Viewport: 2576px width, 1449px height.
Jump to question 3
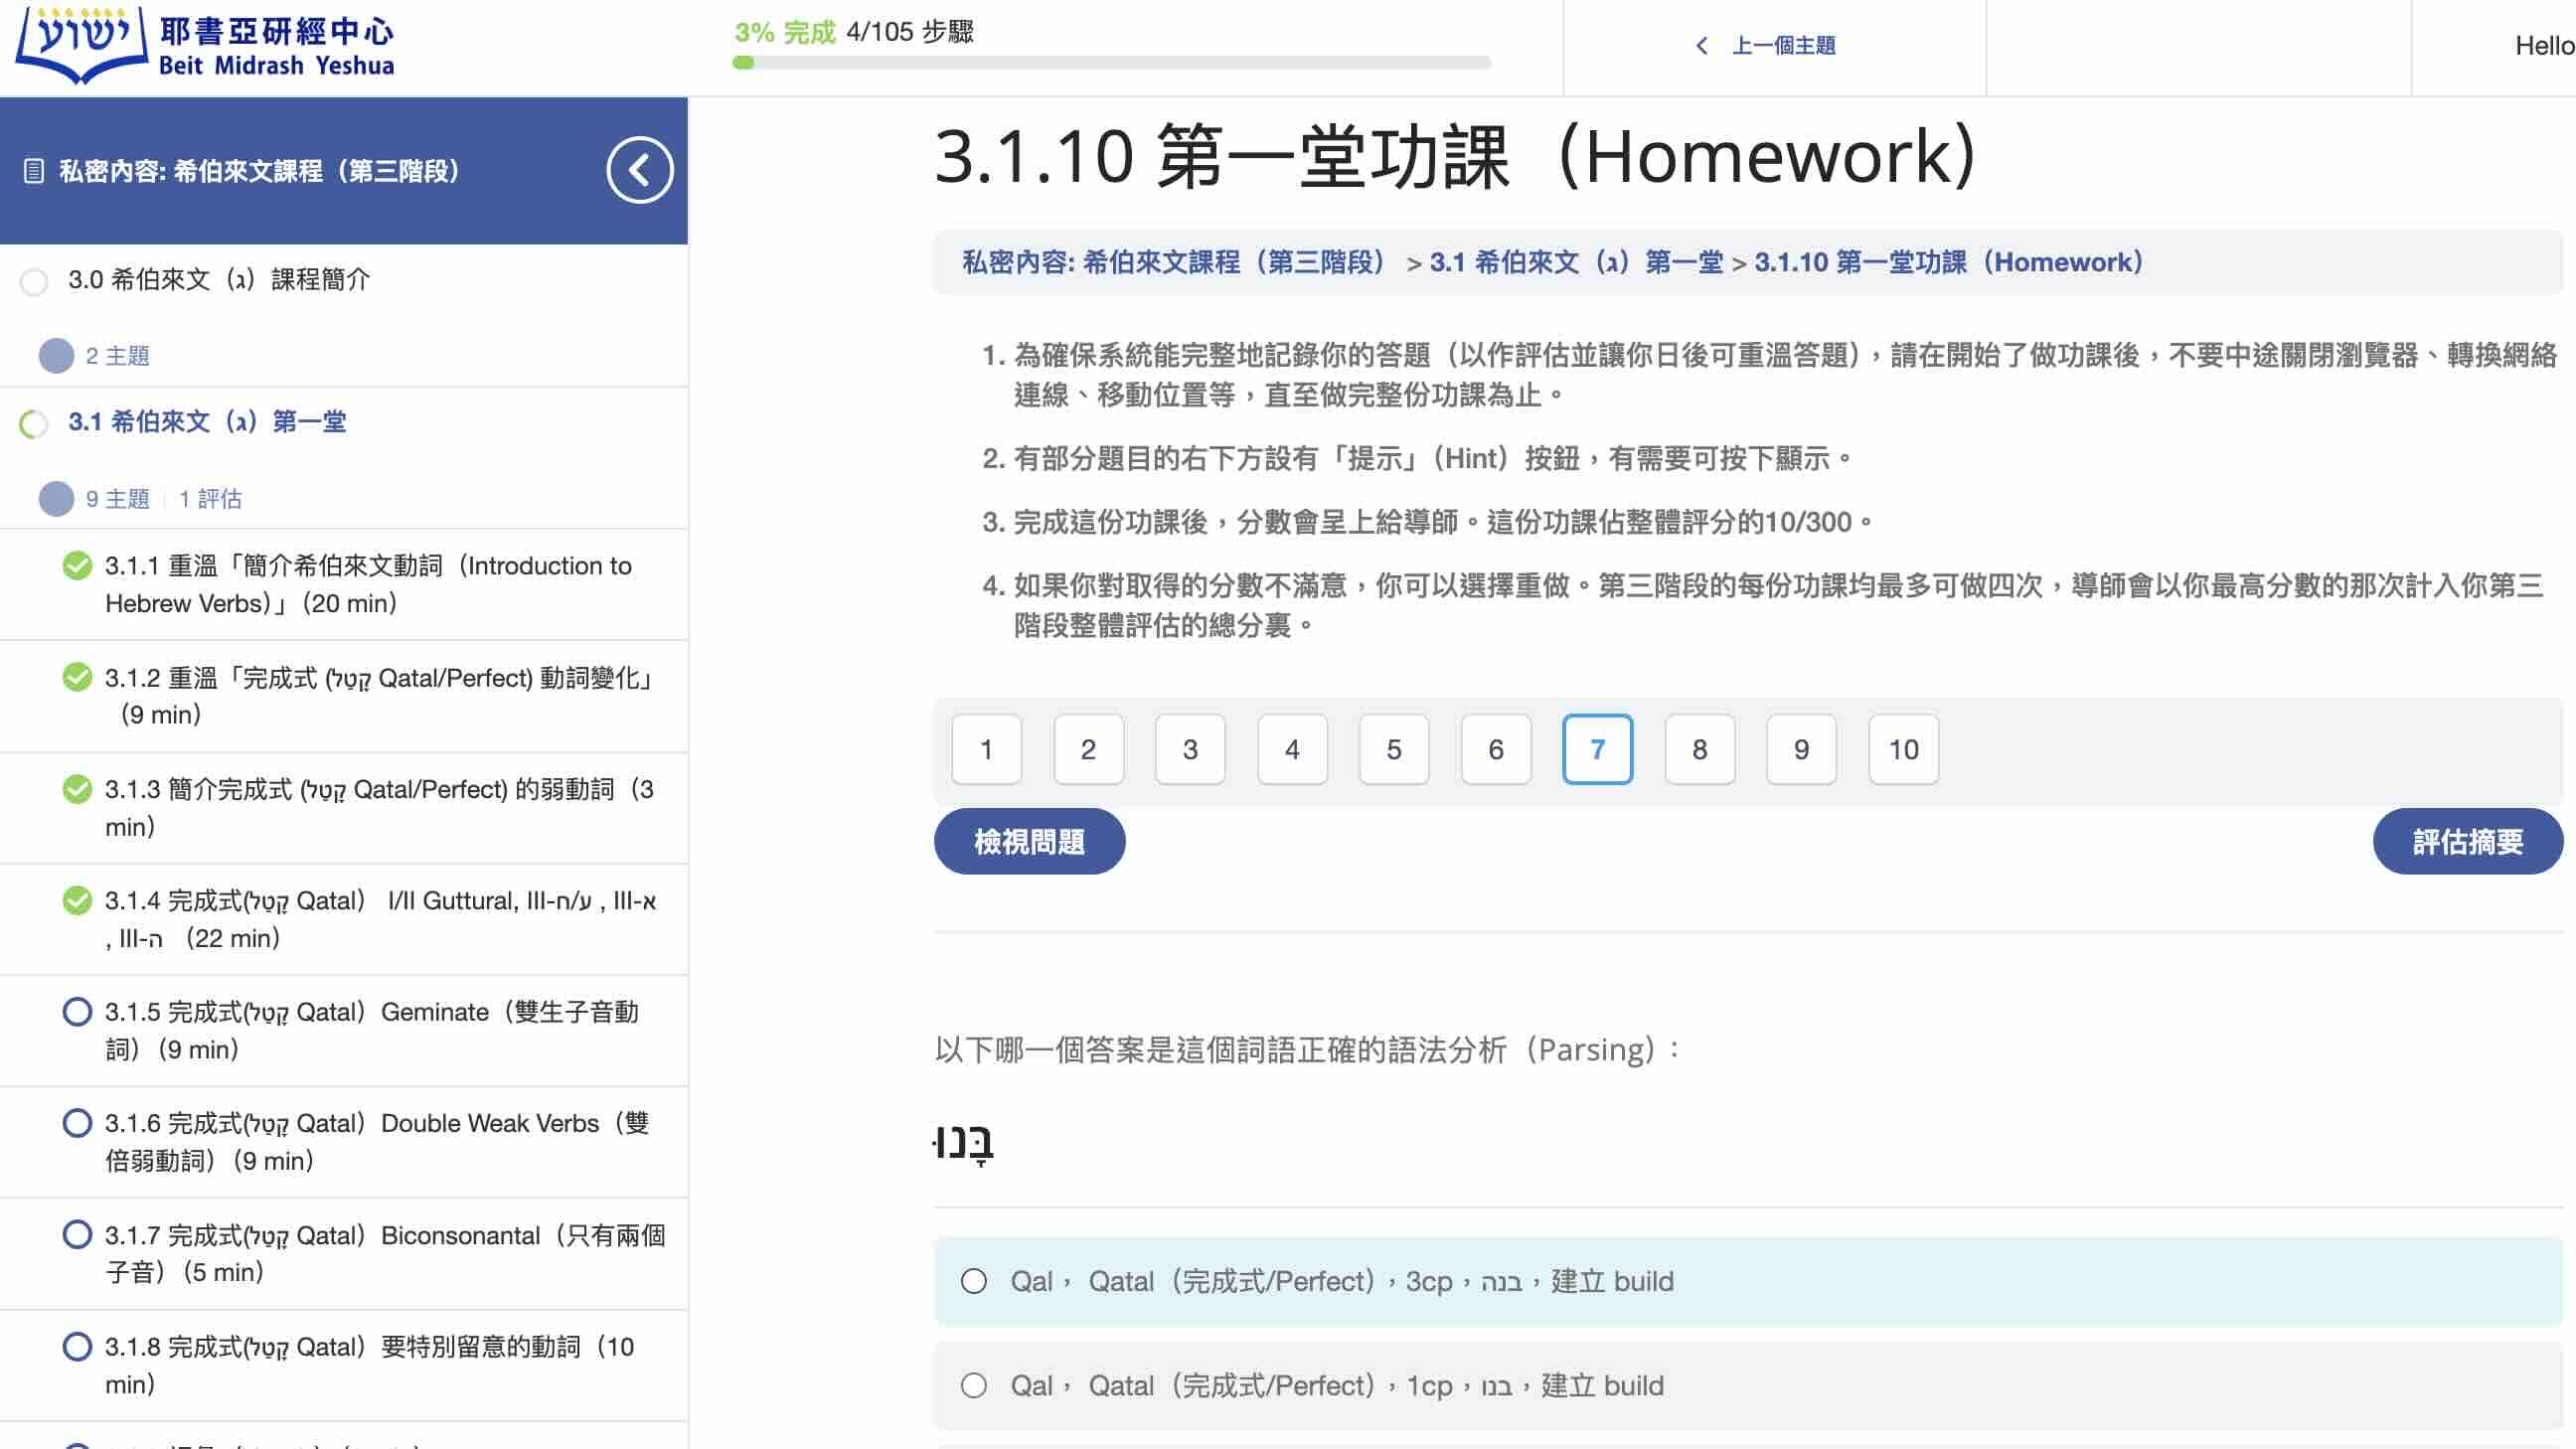(1190, 750)
